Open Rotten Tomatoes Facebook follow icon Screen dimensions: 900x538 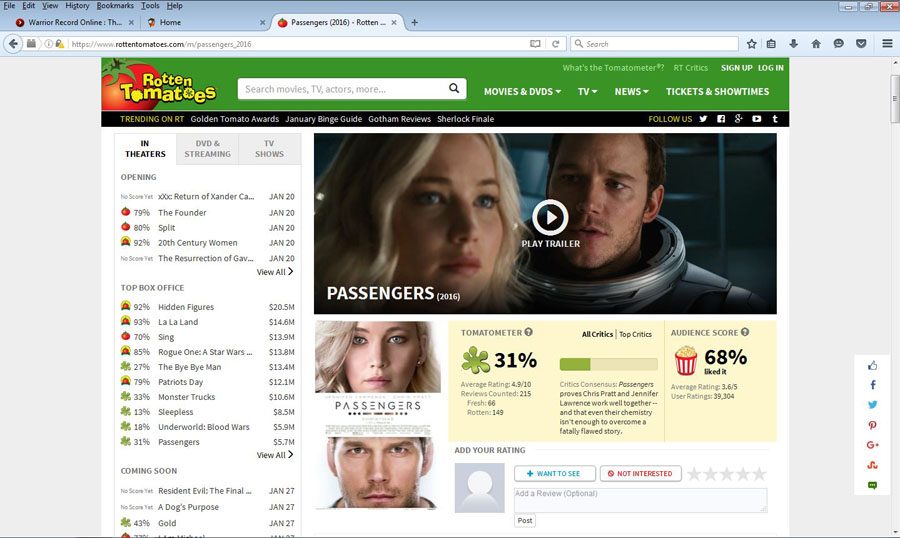click(x=721, y=119)
